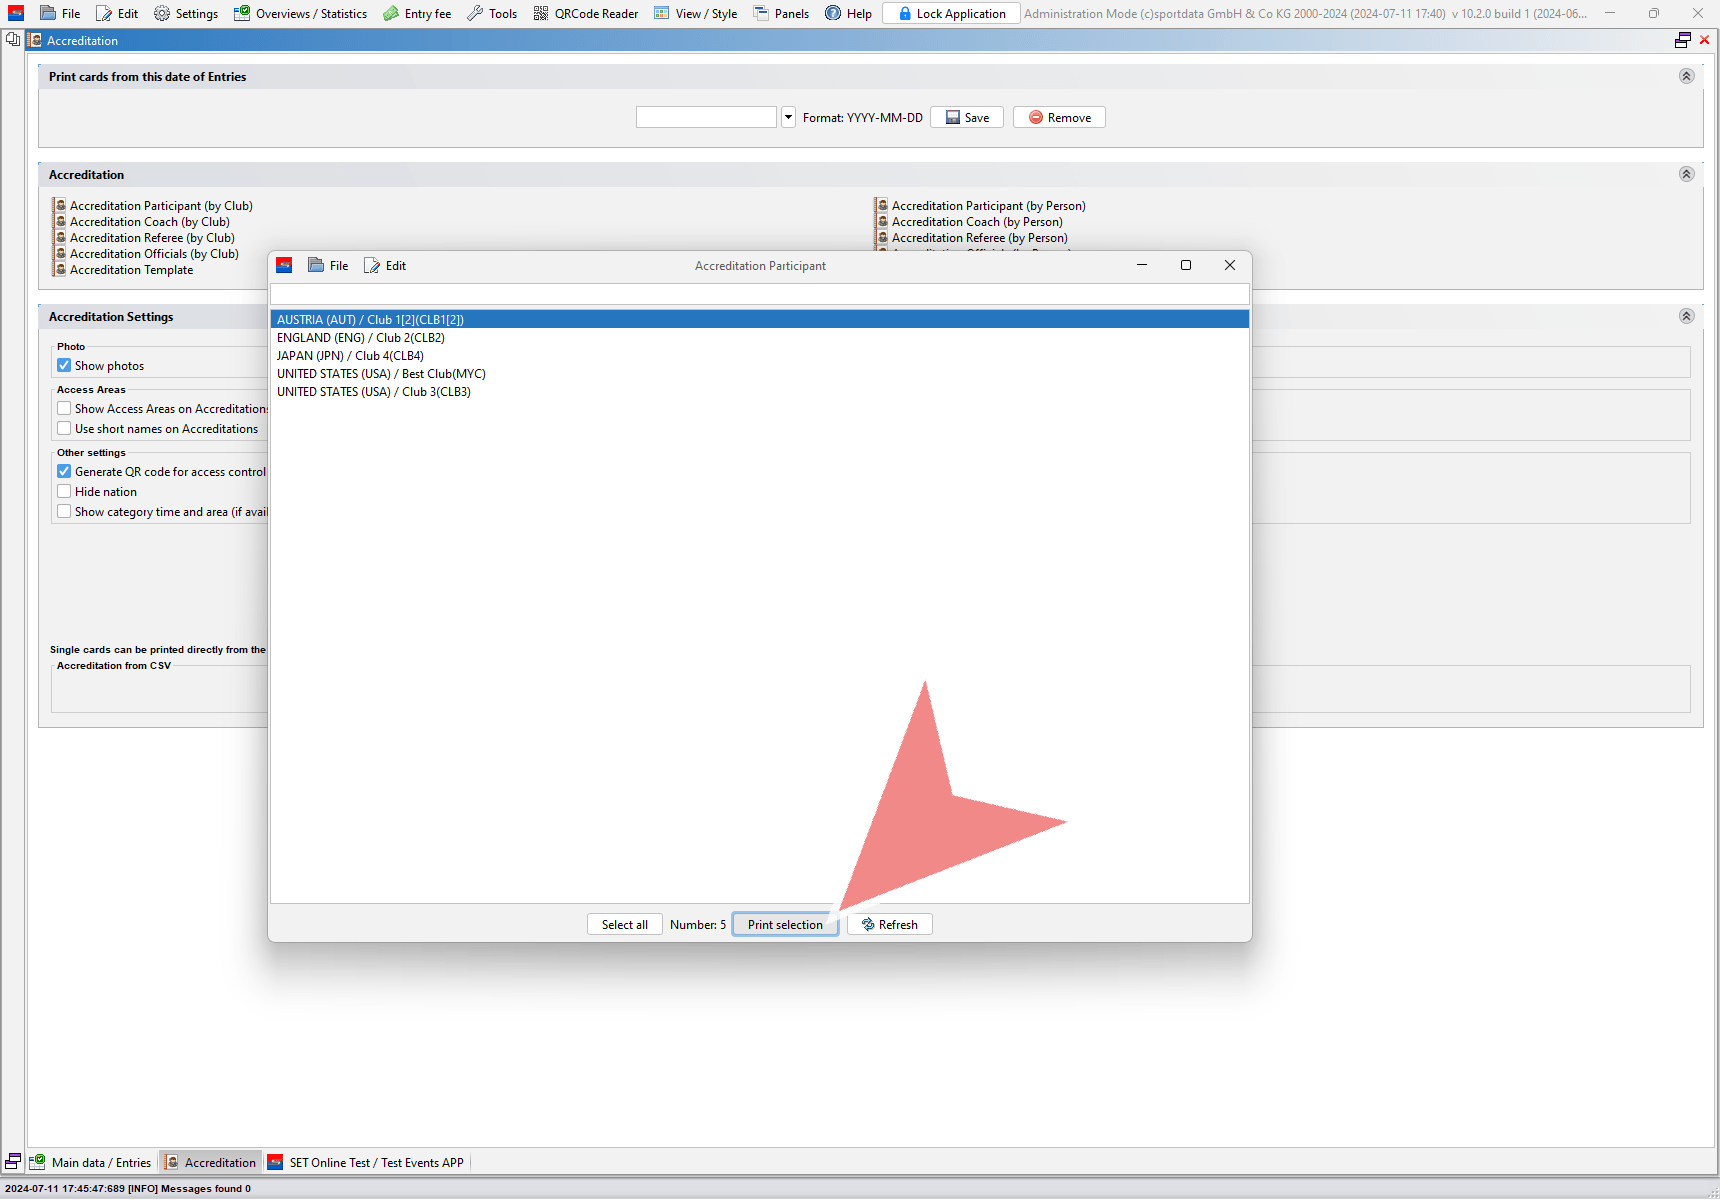Click the Refresh icon button in dialog
The width and height of the screenshot is (1720, 1200).
[889, 925]
